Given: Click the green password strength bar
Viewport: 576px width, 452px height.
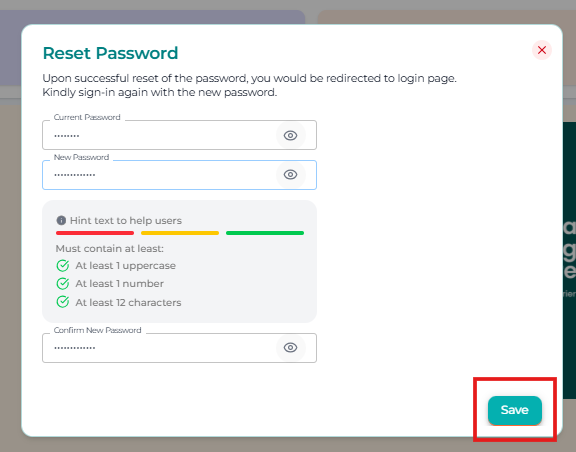Looking at the screenshot, I should click(x=265, y=233).
